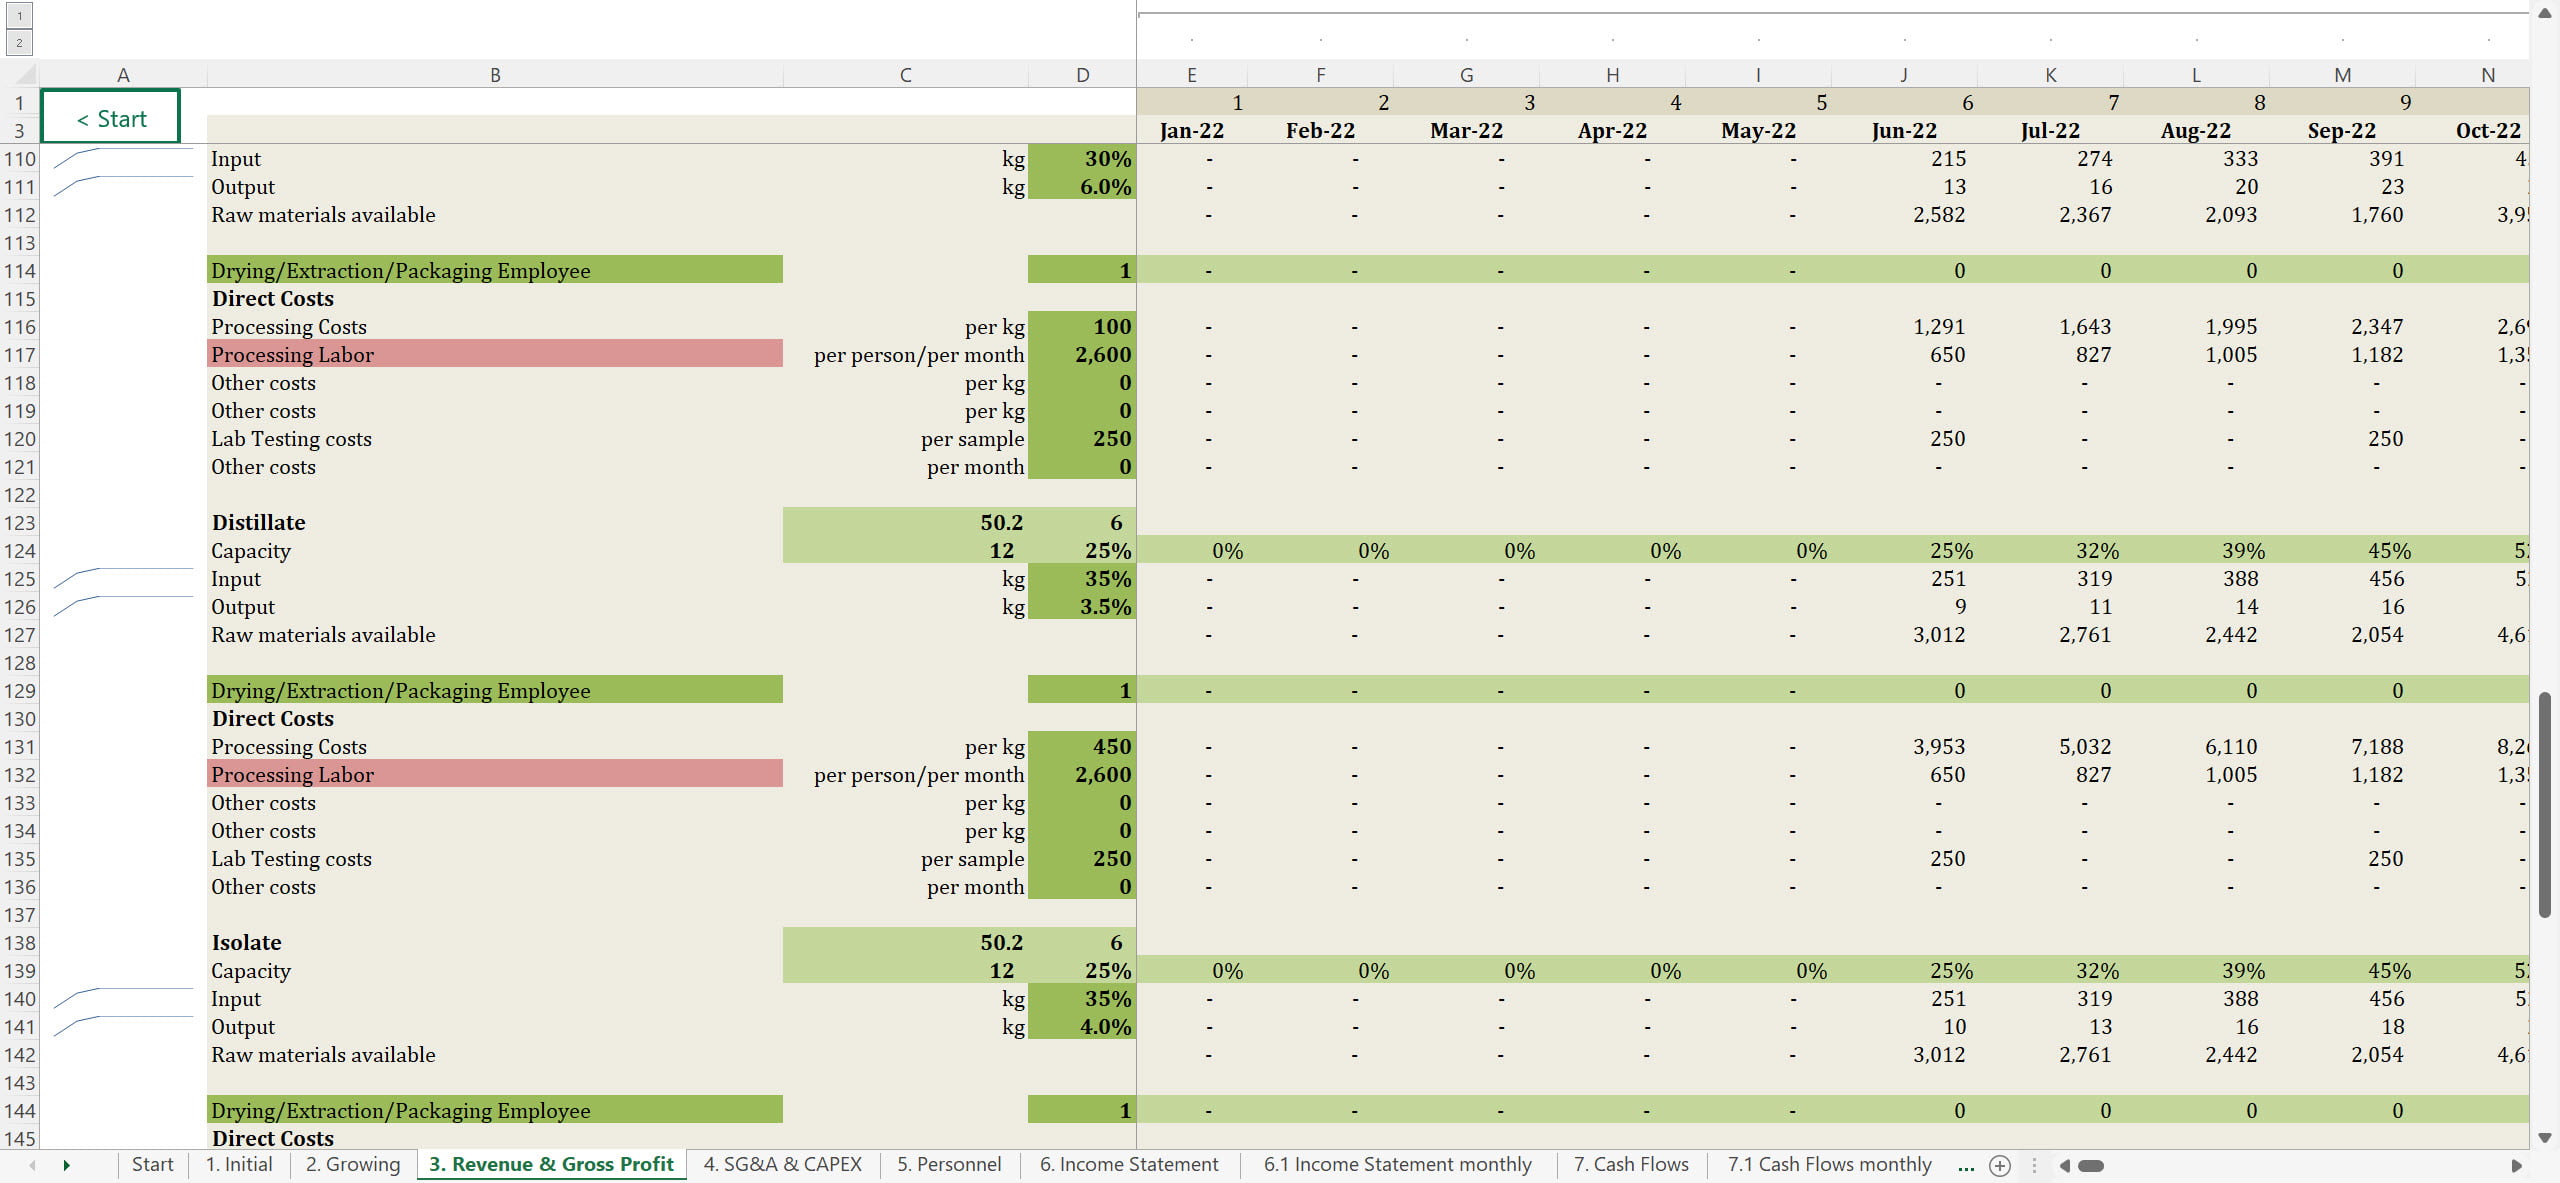The width and height of the screenshot is (2560, 1183).
Task: Click the add new sheet plus icon
Action: tap(1999, 1165)
